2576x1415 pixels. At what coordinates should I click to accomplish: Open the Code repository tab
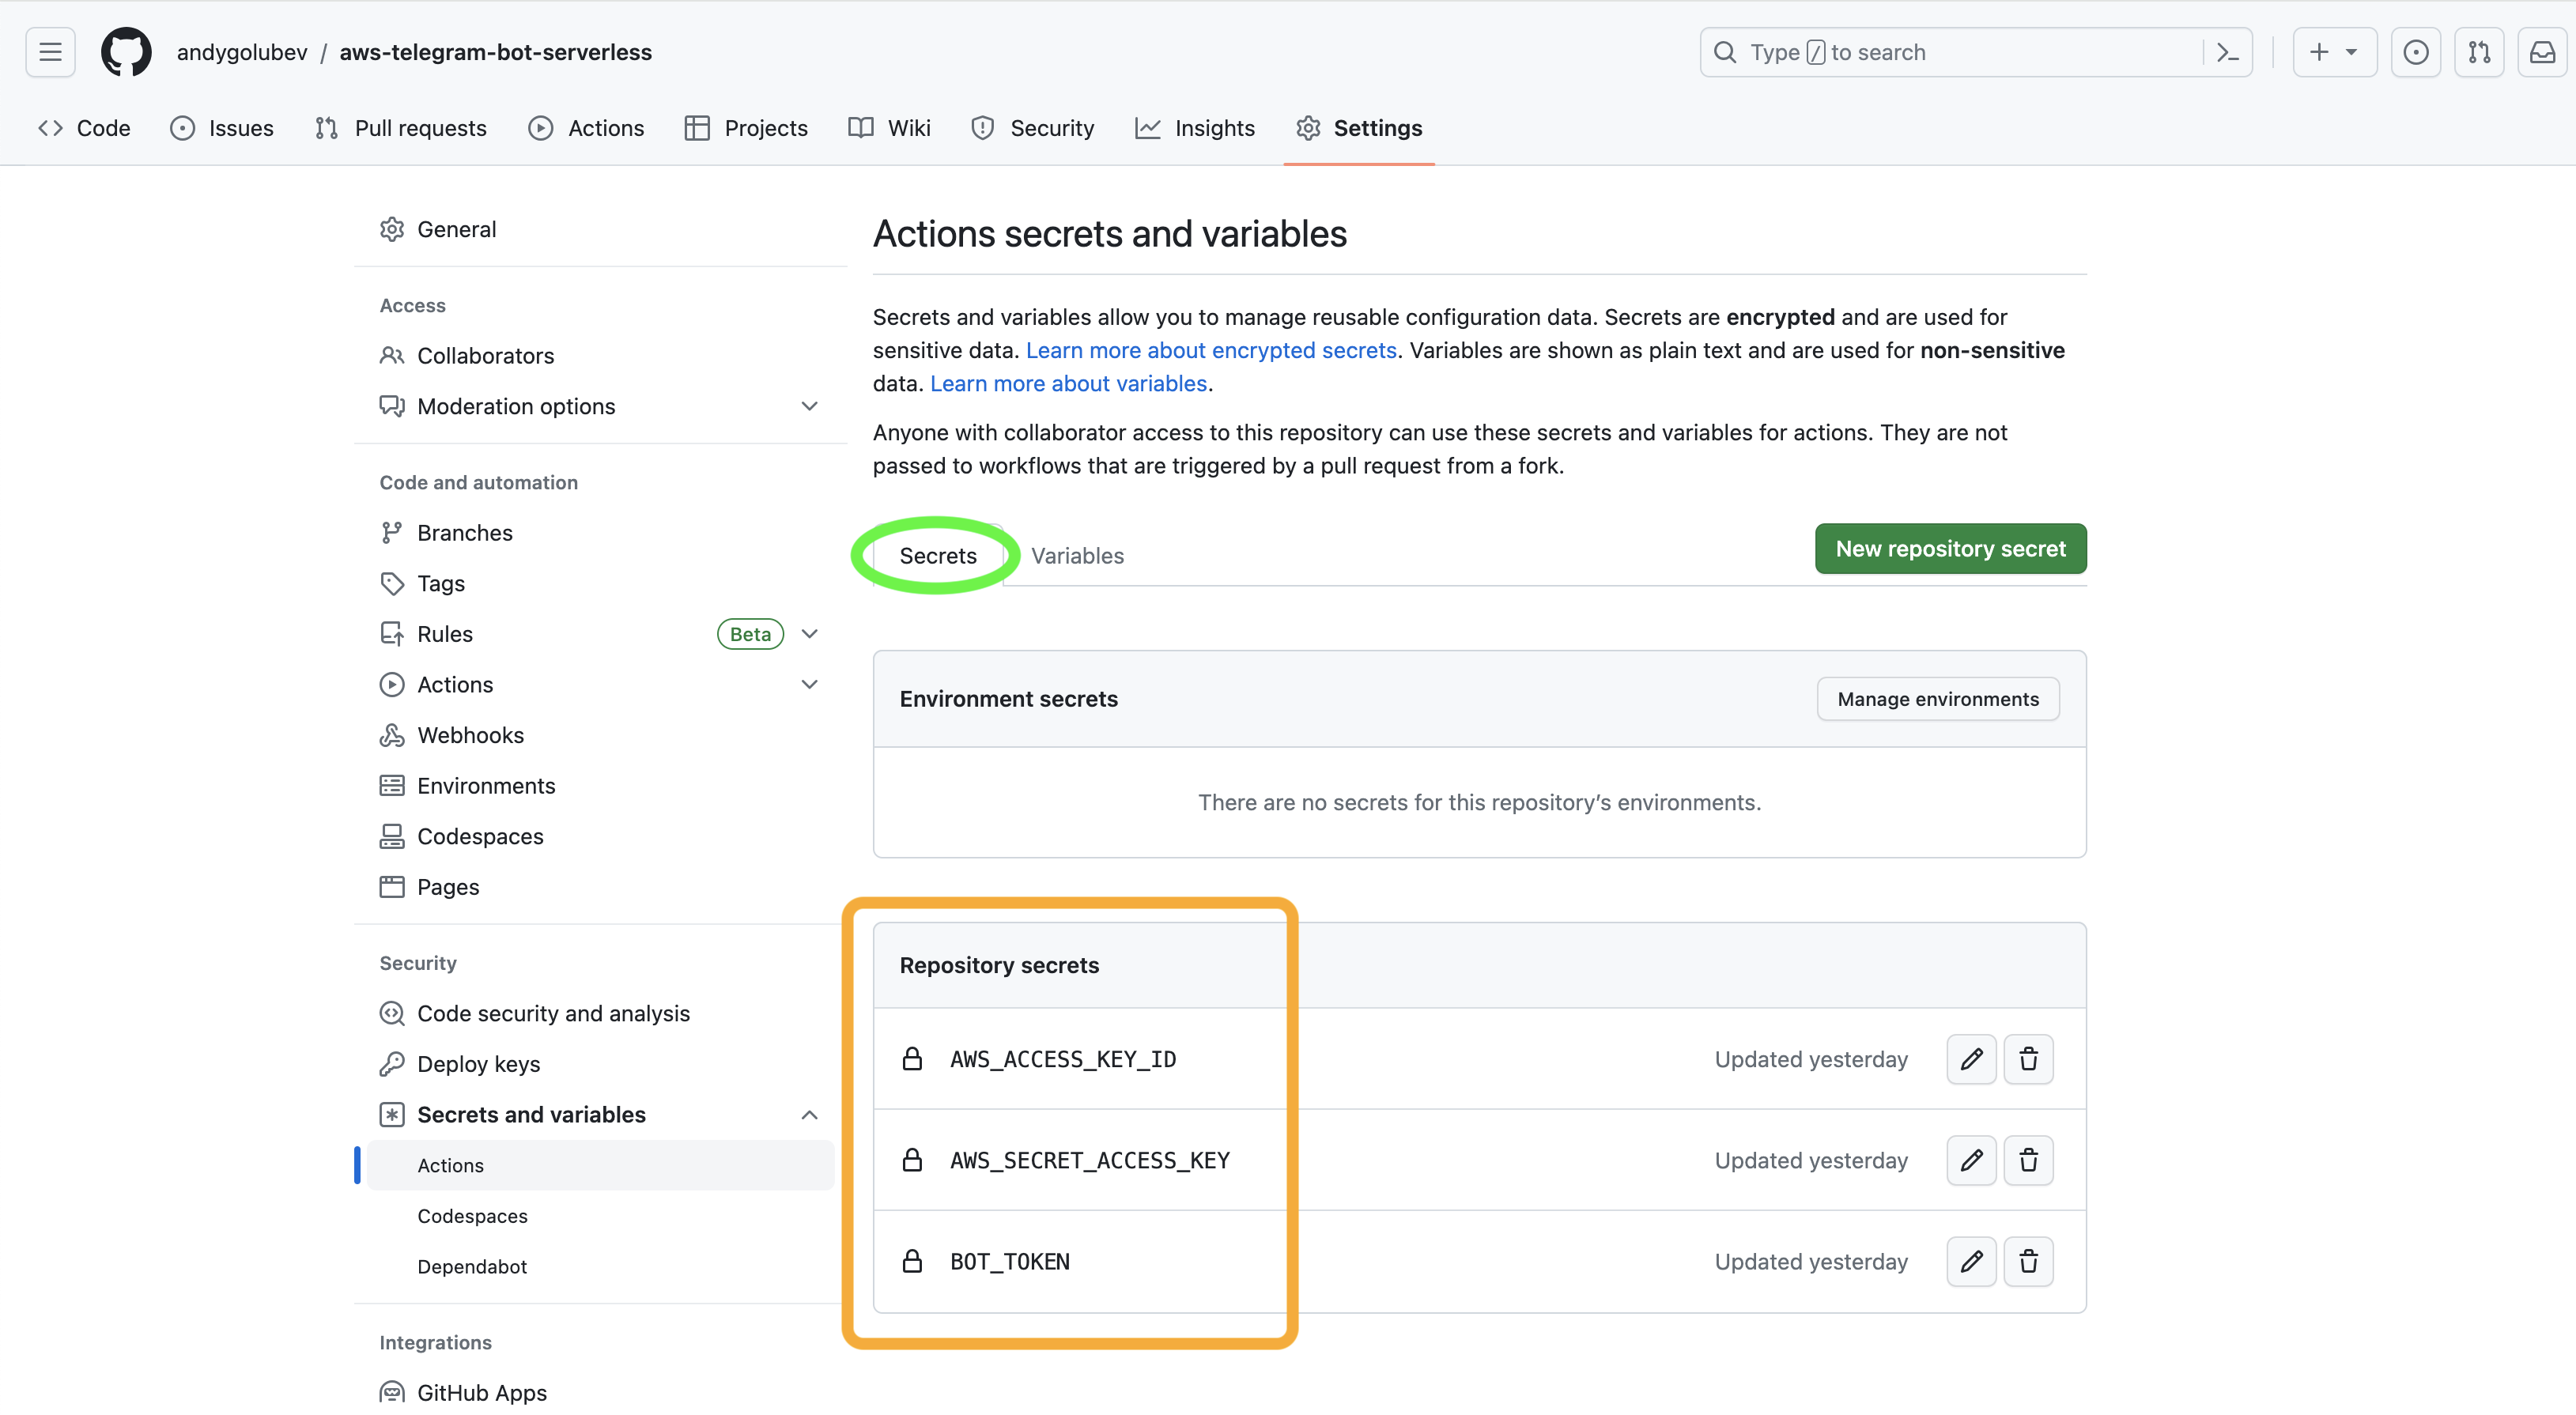coord(84,128)
